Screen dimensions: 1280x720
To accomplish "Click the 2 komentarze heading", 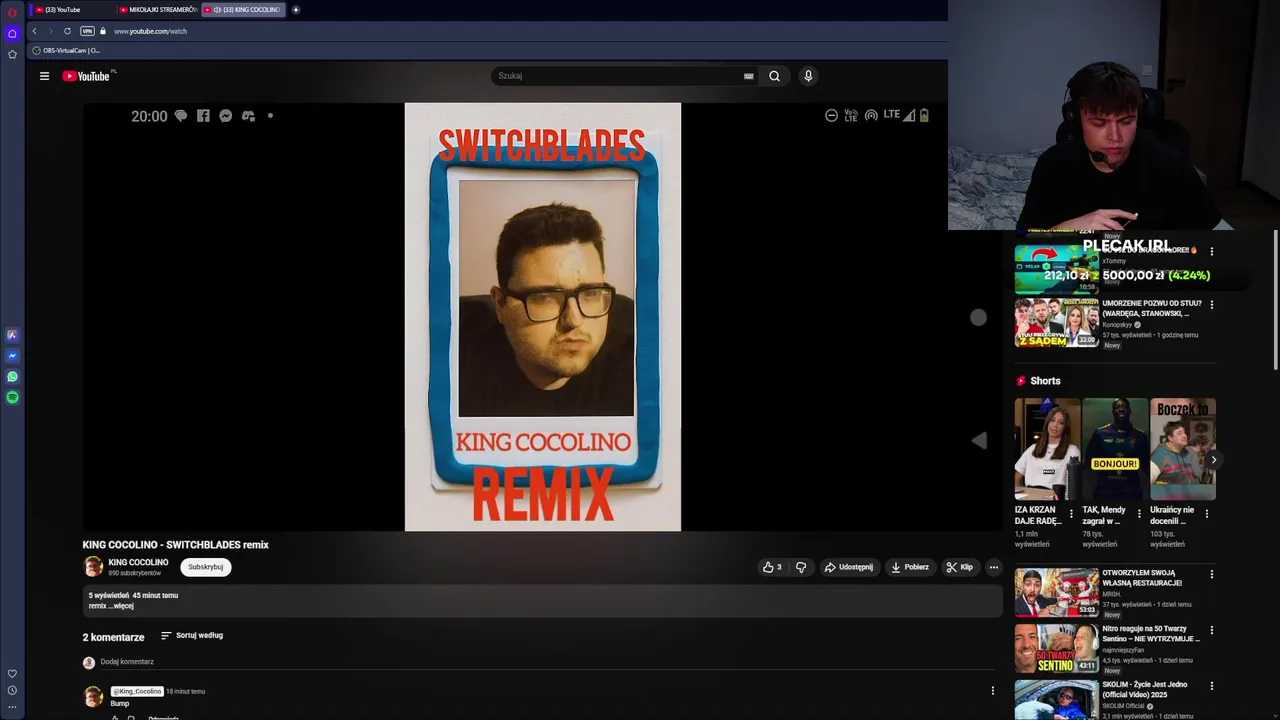I will pyautogui.click(x=113, y=637).
